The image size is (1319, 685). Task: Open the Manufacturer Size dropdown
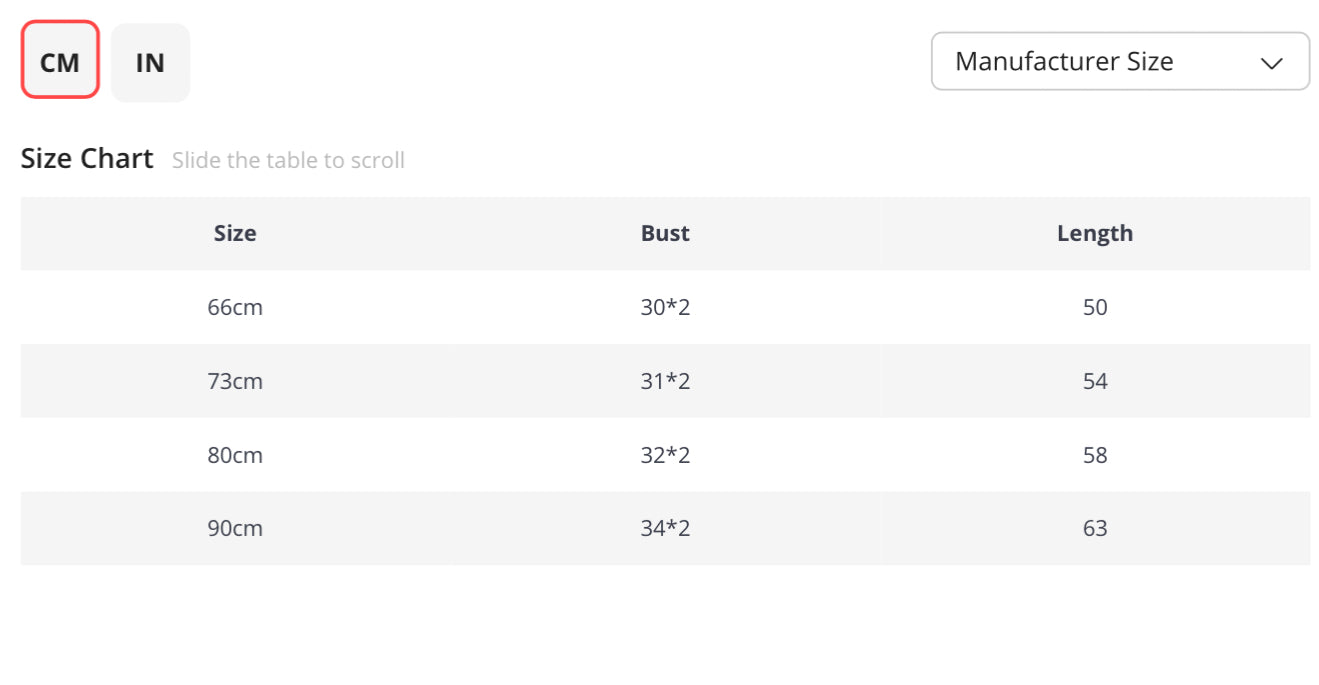1119,62
